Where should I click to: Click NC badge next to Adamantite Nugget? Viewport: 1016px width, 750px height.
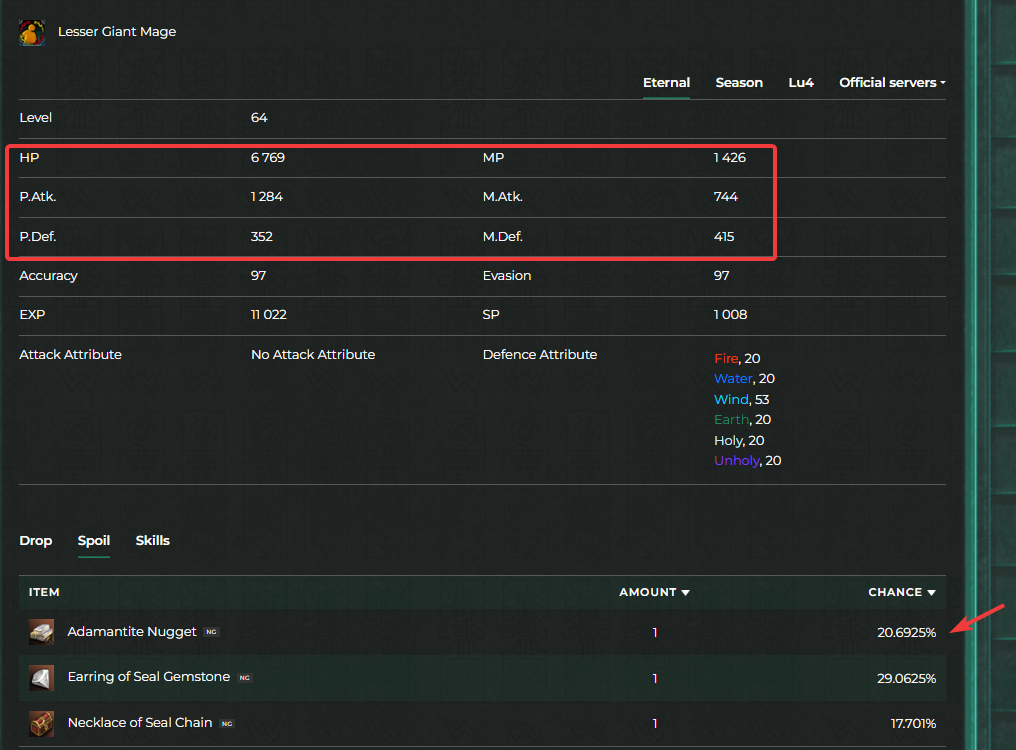[211, 632]
